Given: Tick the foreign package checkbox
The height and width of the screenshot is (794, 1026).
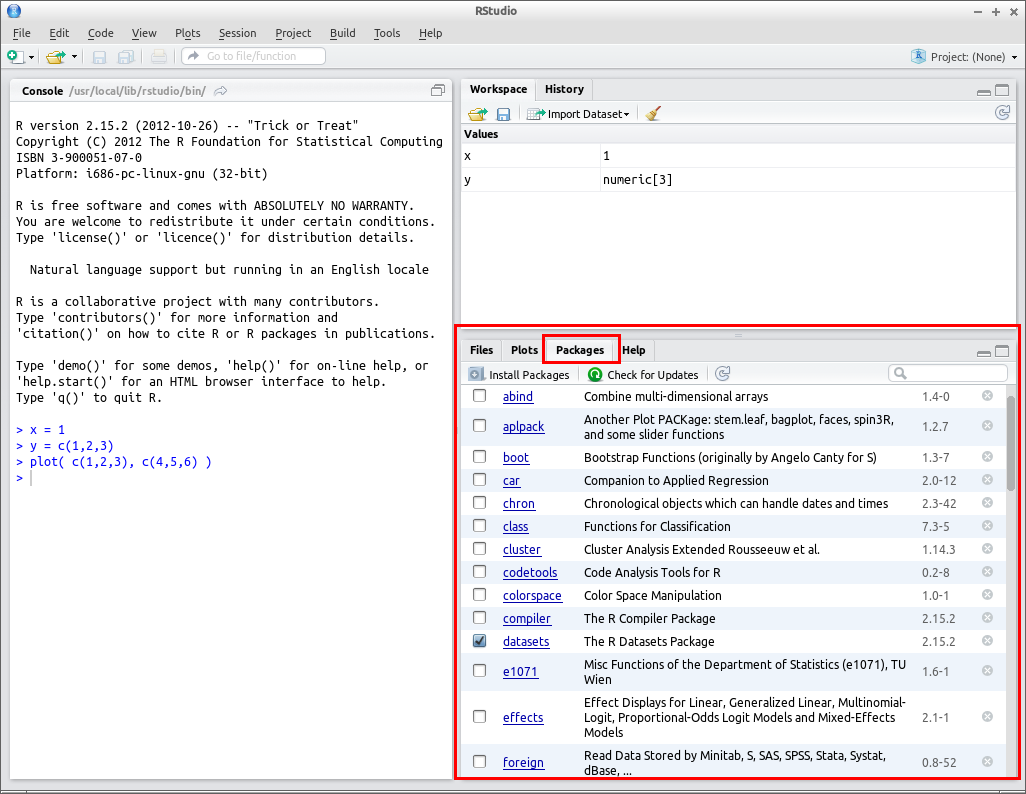Looking at the screenshot, I should [x=480, y=761].
